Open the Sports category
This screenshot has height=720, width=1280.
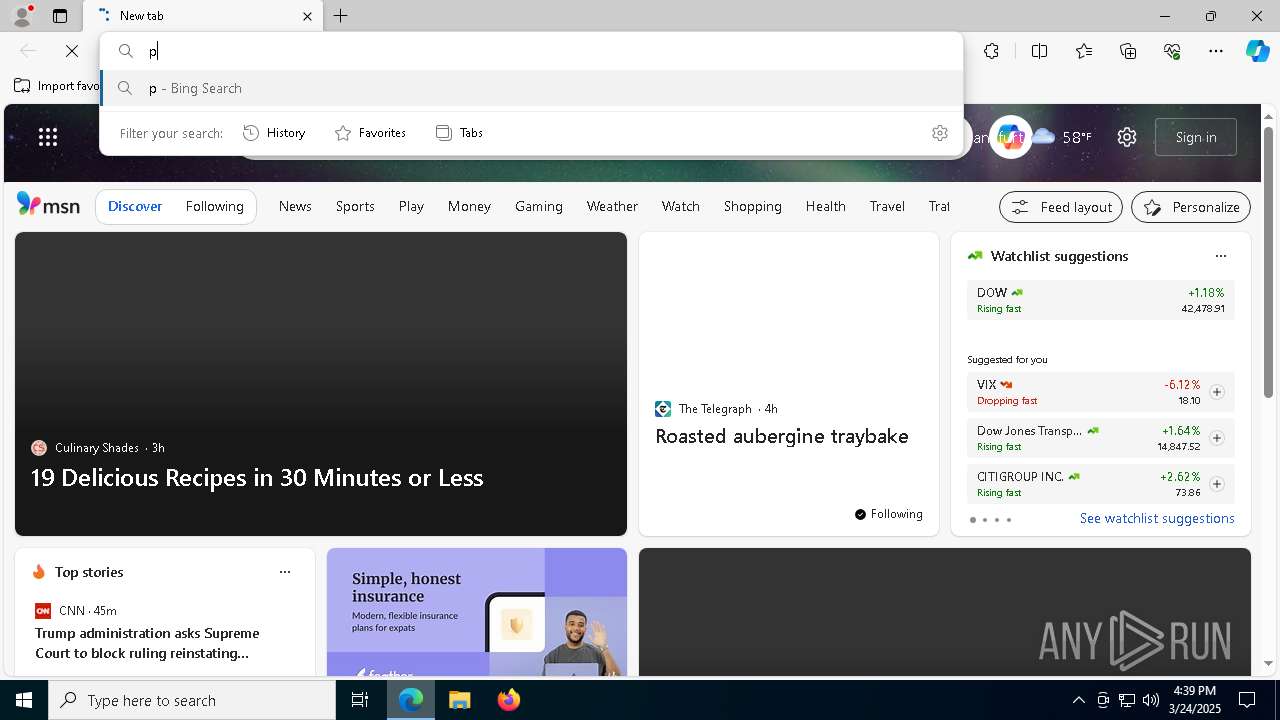click(355, 206)
